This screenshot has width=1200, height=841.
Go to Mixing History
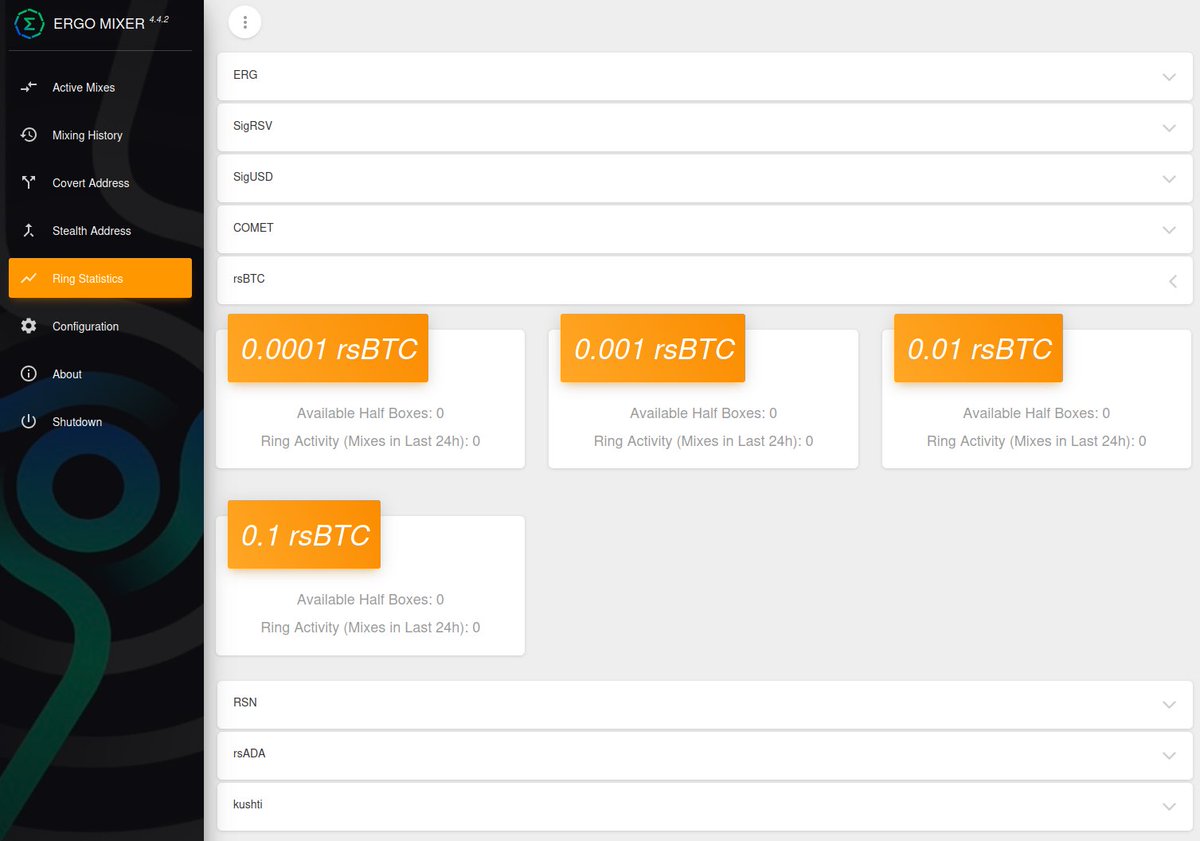pos(100,135)
